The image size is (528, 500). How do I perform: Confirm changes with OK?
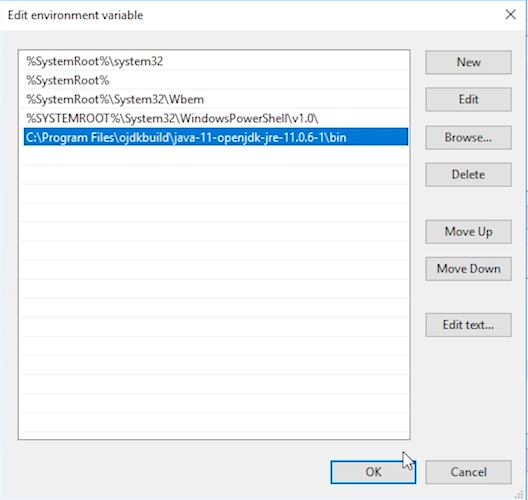(373, 472)
